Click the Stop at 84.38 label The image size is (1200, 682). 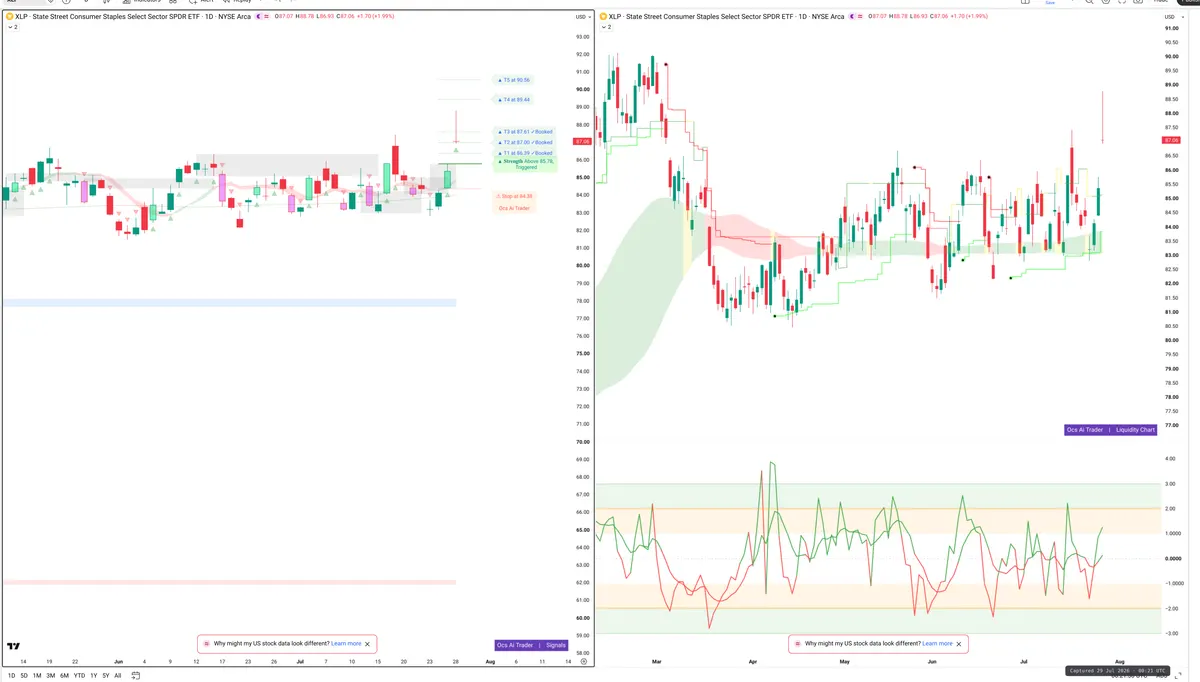tap(515, 196)
